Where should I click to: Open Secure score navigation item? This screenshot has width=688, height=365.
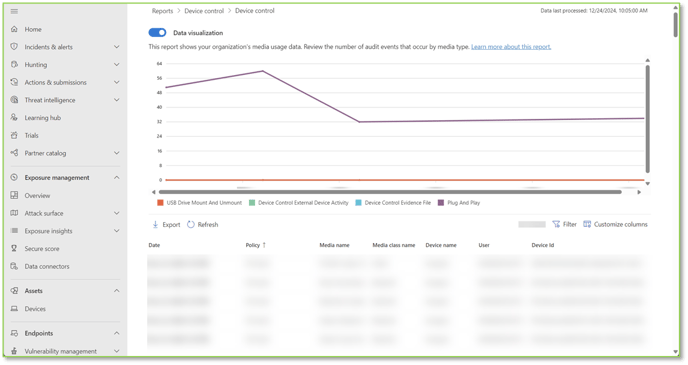tap(42, 248)
